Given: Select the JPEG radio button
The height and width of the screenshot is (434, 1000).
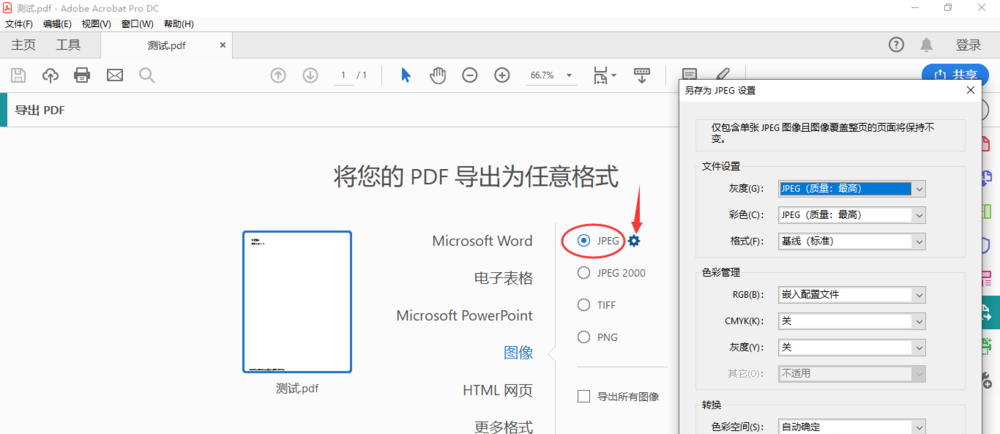Looking at the screenshot, I should point(583,241).
